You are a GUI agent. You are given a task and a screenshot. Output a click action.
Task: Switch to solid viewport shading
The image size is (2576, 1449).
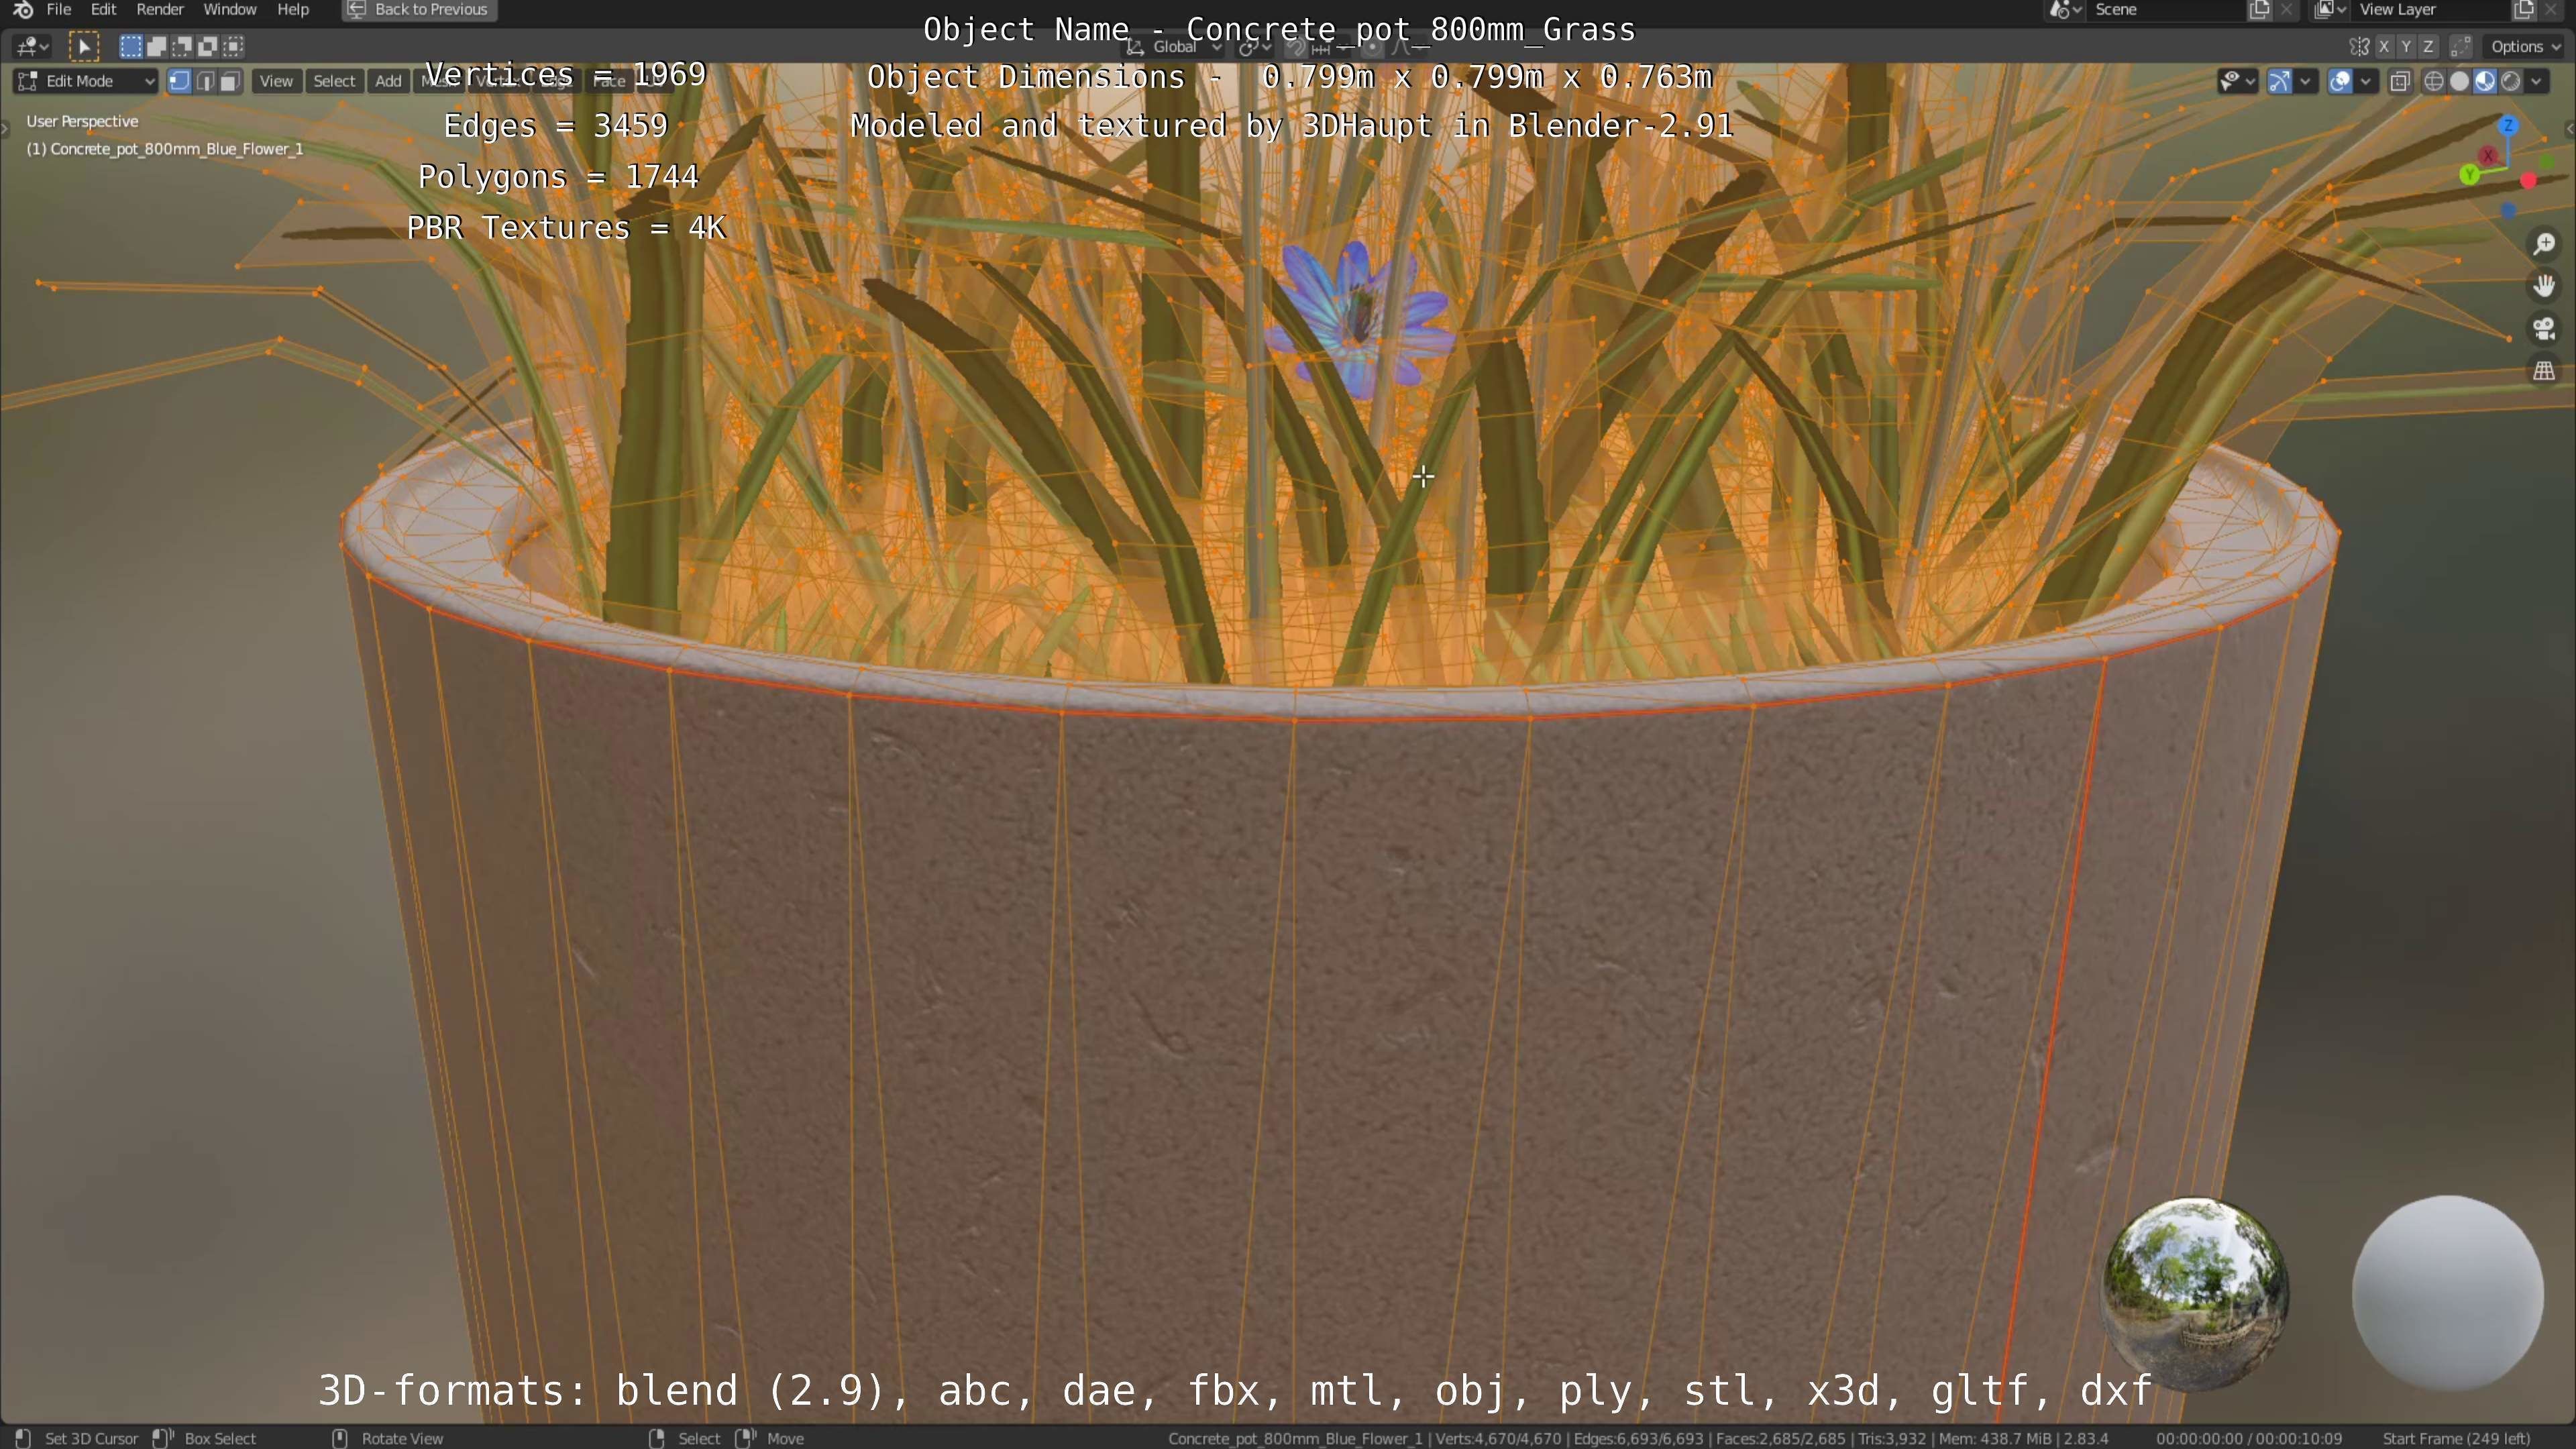coord(2460,81)
